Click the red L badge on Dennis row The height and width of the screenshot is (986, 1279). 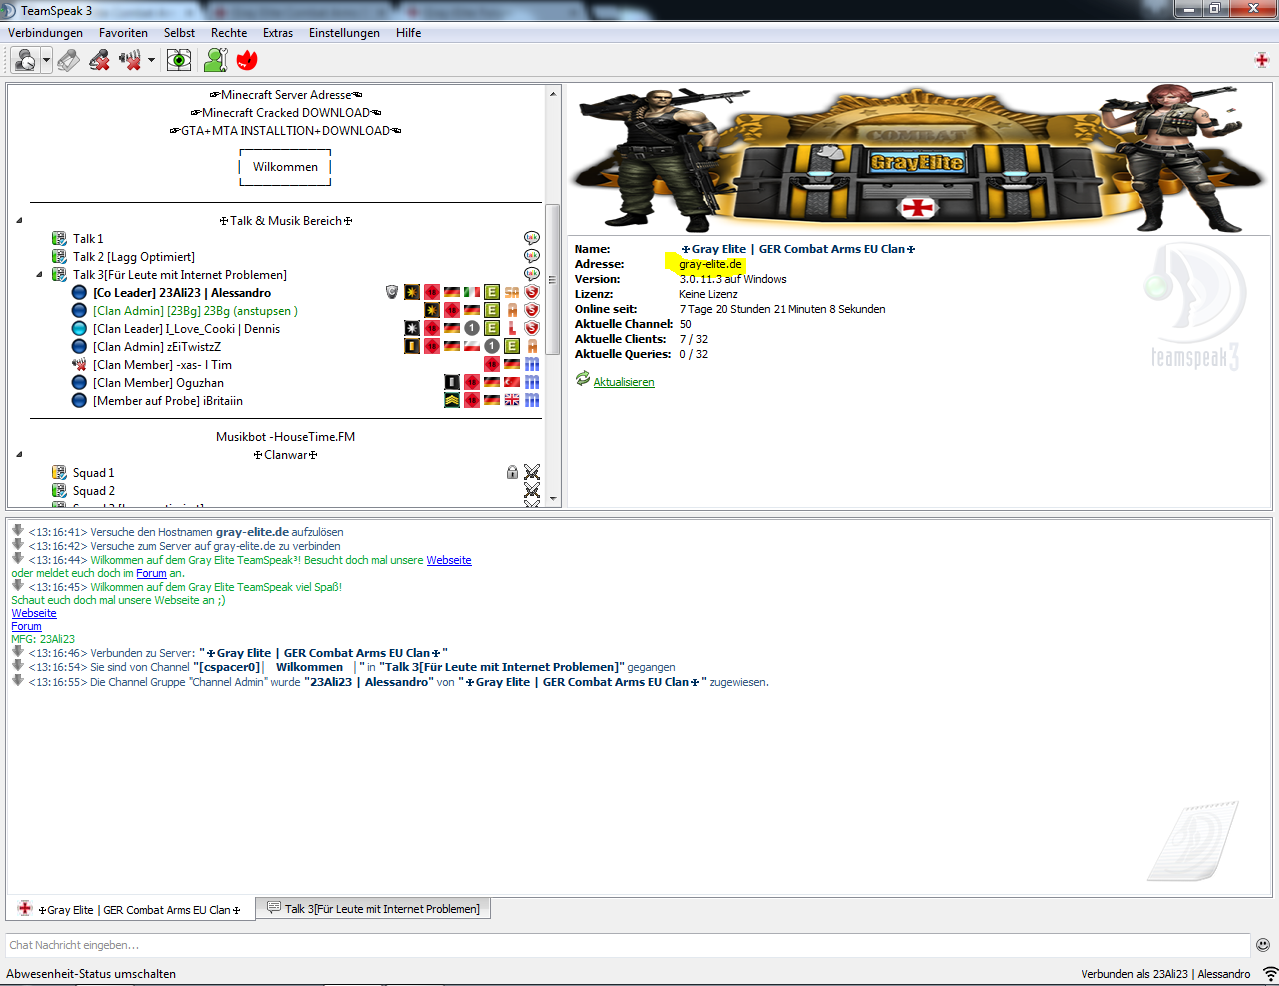coord(512,328)
